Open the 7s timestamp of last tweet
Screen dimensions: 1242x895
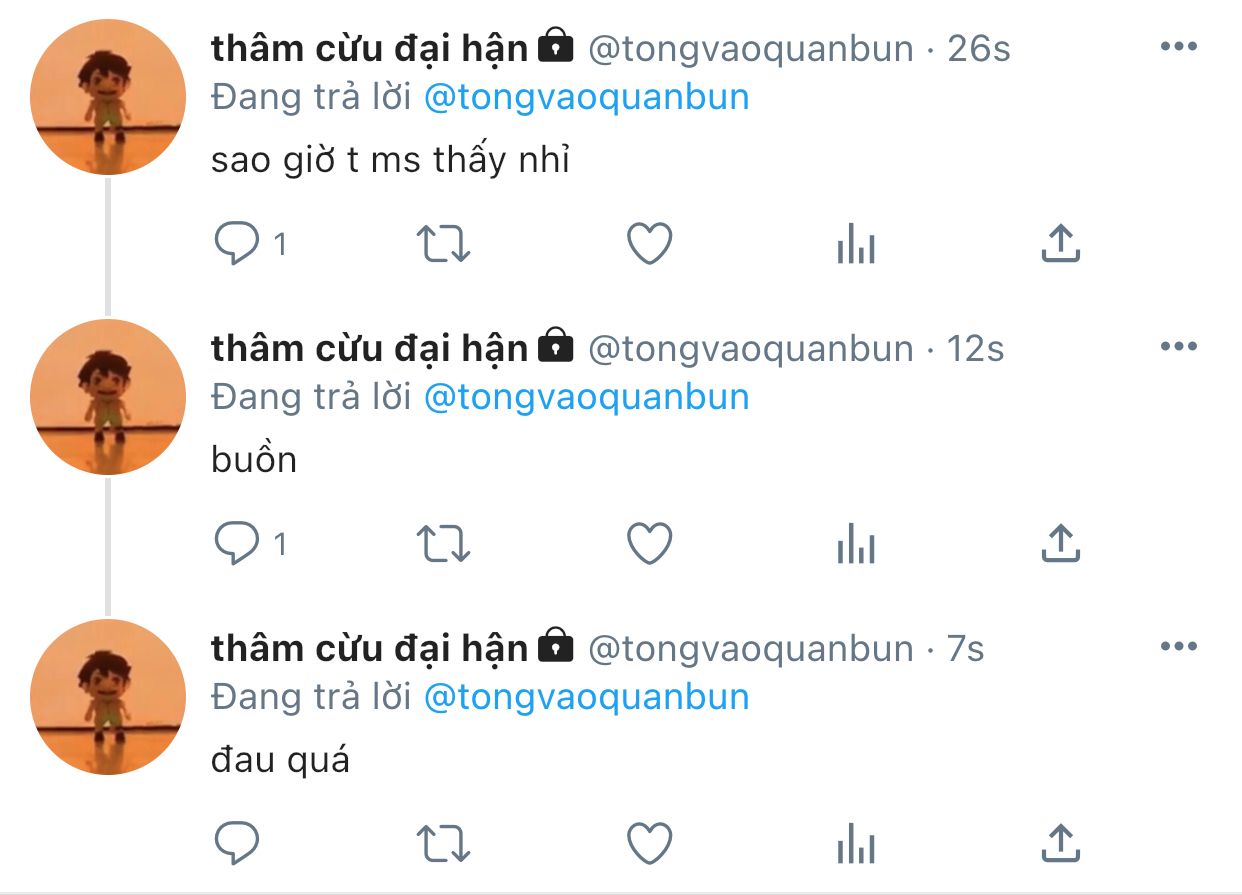[966, 648]
